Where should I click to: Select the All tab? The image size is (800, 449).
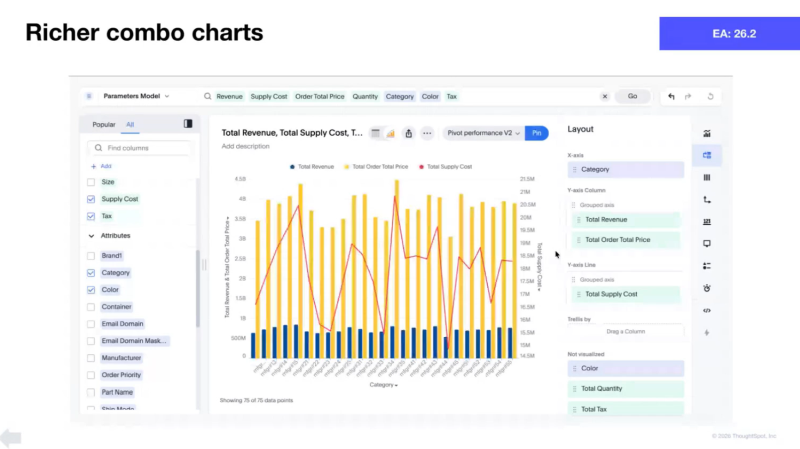[130, 125]
